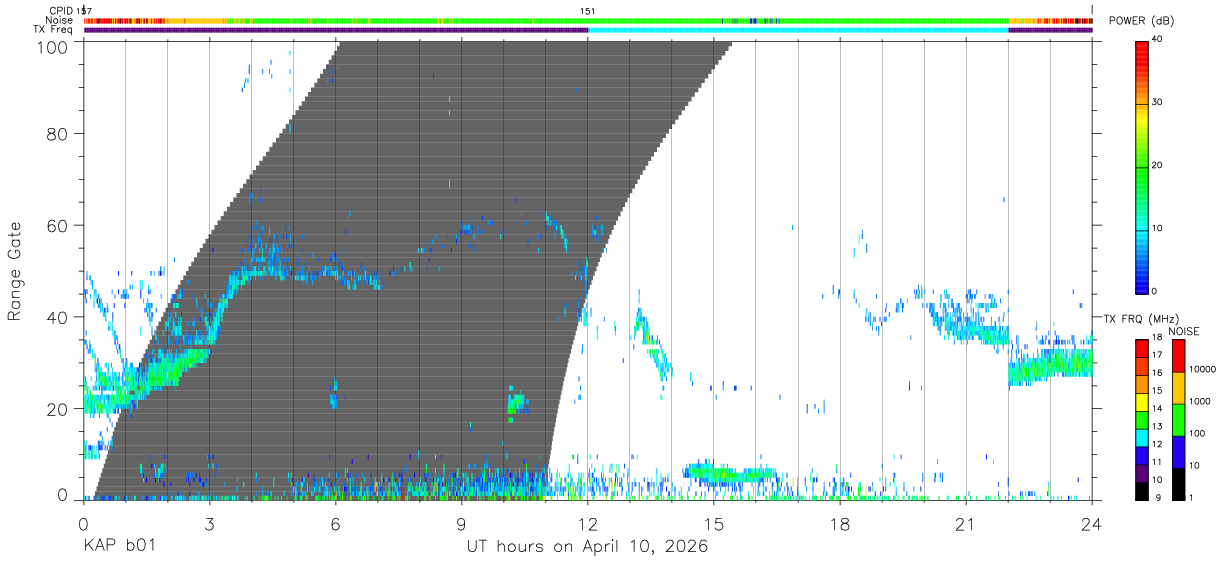Screen dimensions: 1228x567
Task: Click the 'Range Gate' y-axis label
Action: (x=15, y=271)
